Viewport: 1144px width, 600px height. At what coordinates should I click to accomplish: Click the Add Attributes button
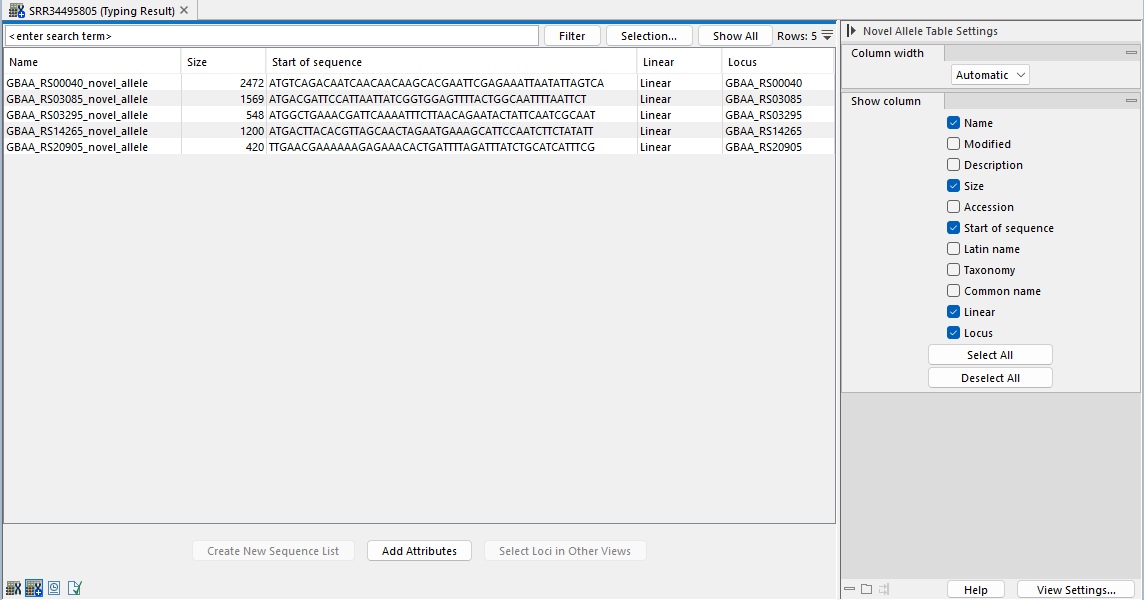pos(419,551)
